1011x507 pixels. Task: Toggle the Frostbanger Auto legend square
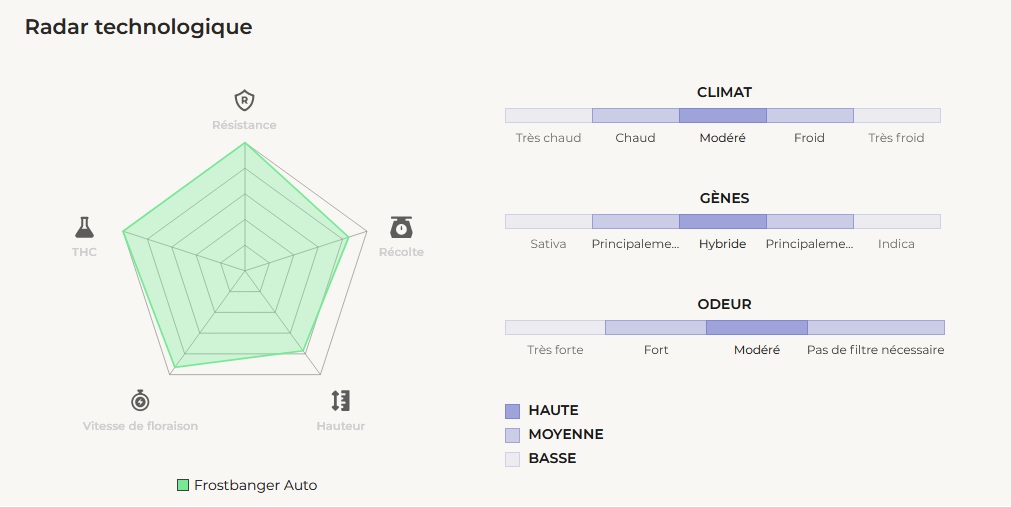point(183,485)
